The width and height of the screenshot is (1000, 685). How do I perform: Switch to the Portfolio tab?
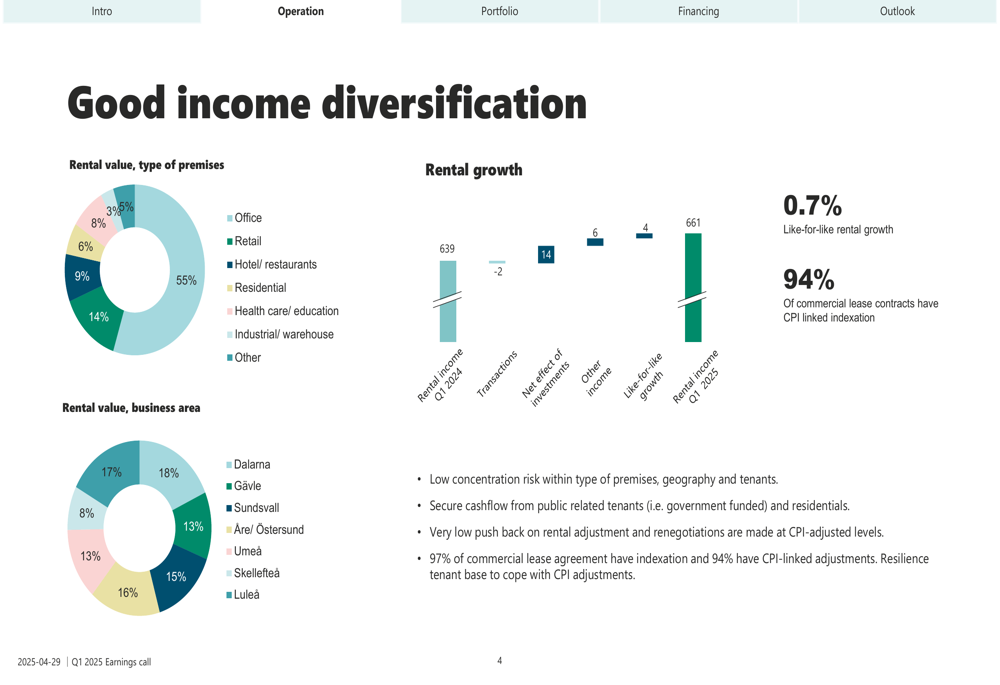pyautogui.click(x=499, y=11)
